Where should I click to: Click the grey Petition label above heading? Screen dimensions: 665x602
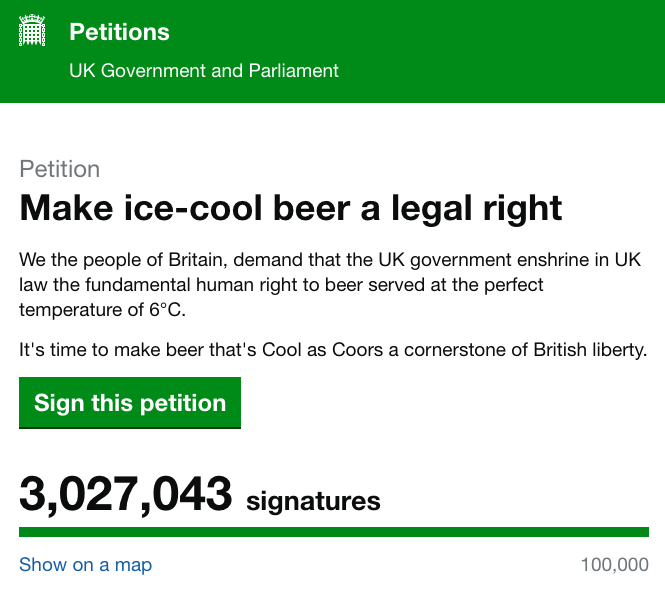pyautogui.click(x=59, y=169)
